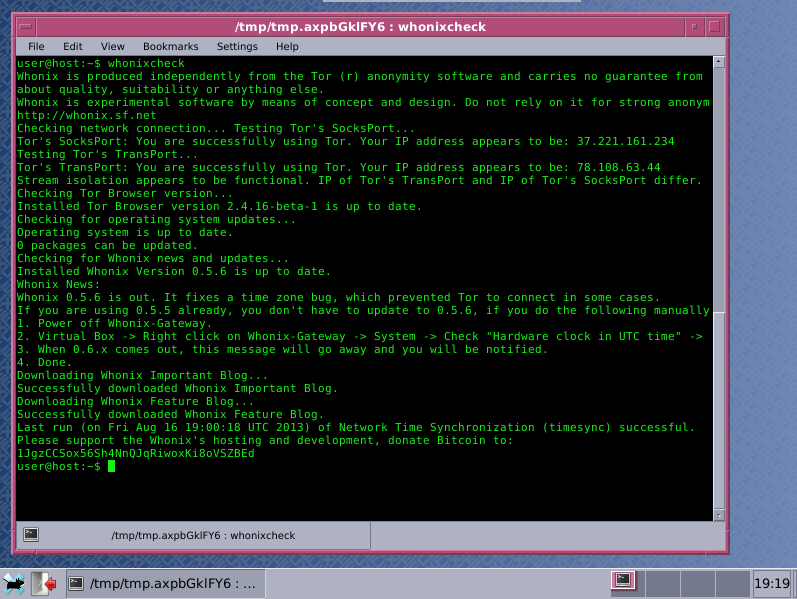Open the Settings menu
The image size is (797, 599).
pos(237,46)
